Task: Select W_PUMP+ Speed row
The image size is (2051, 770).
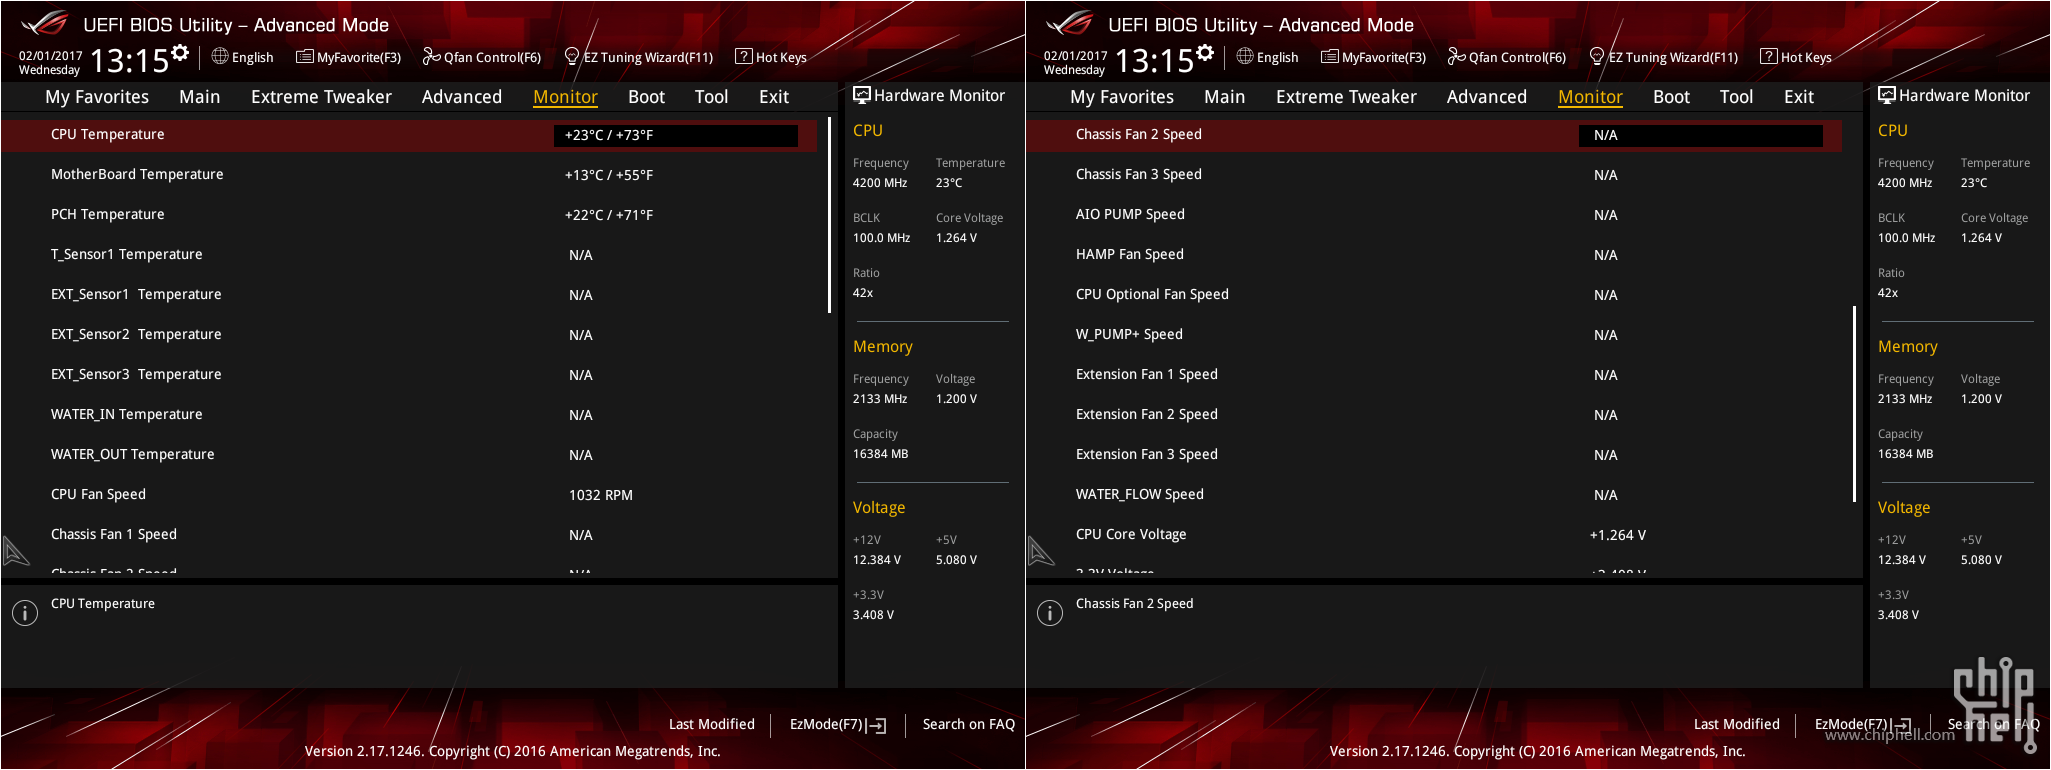Action: coord(1435,335)
